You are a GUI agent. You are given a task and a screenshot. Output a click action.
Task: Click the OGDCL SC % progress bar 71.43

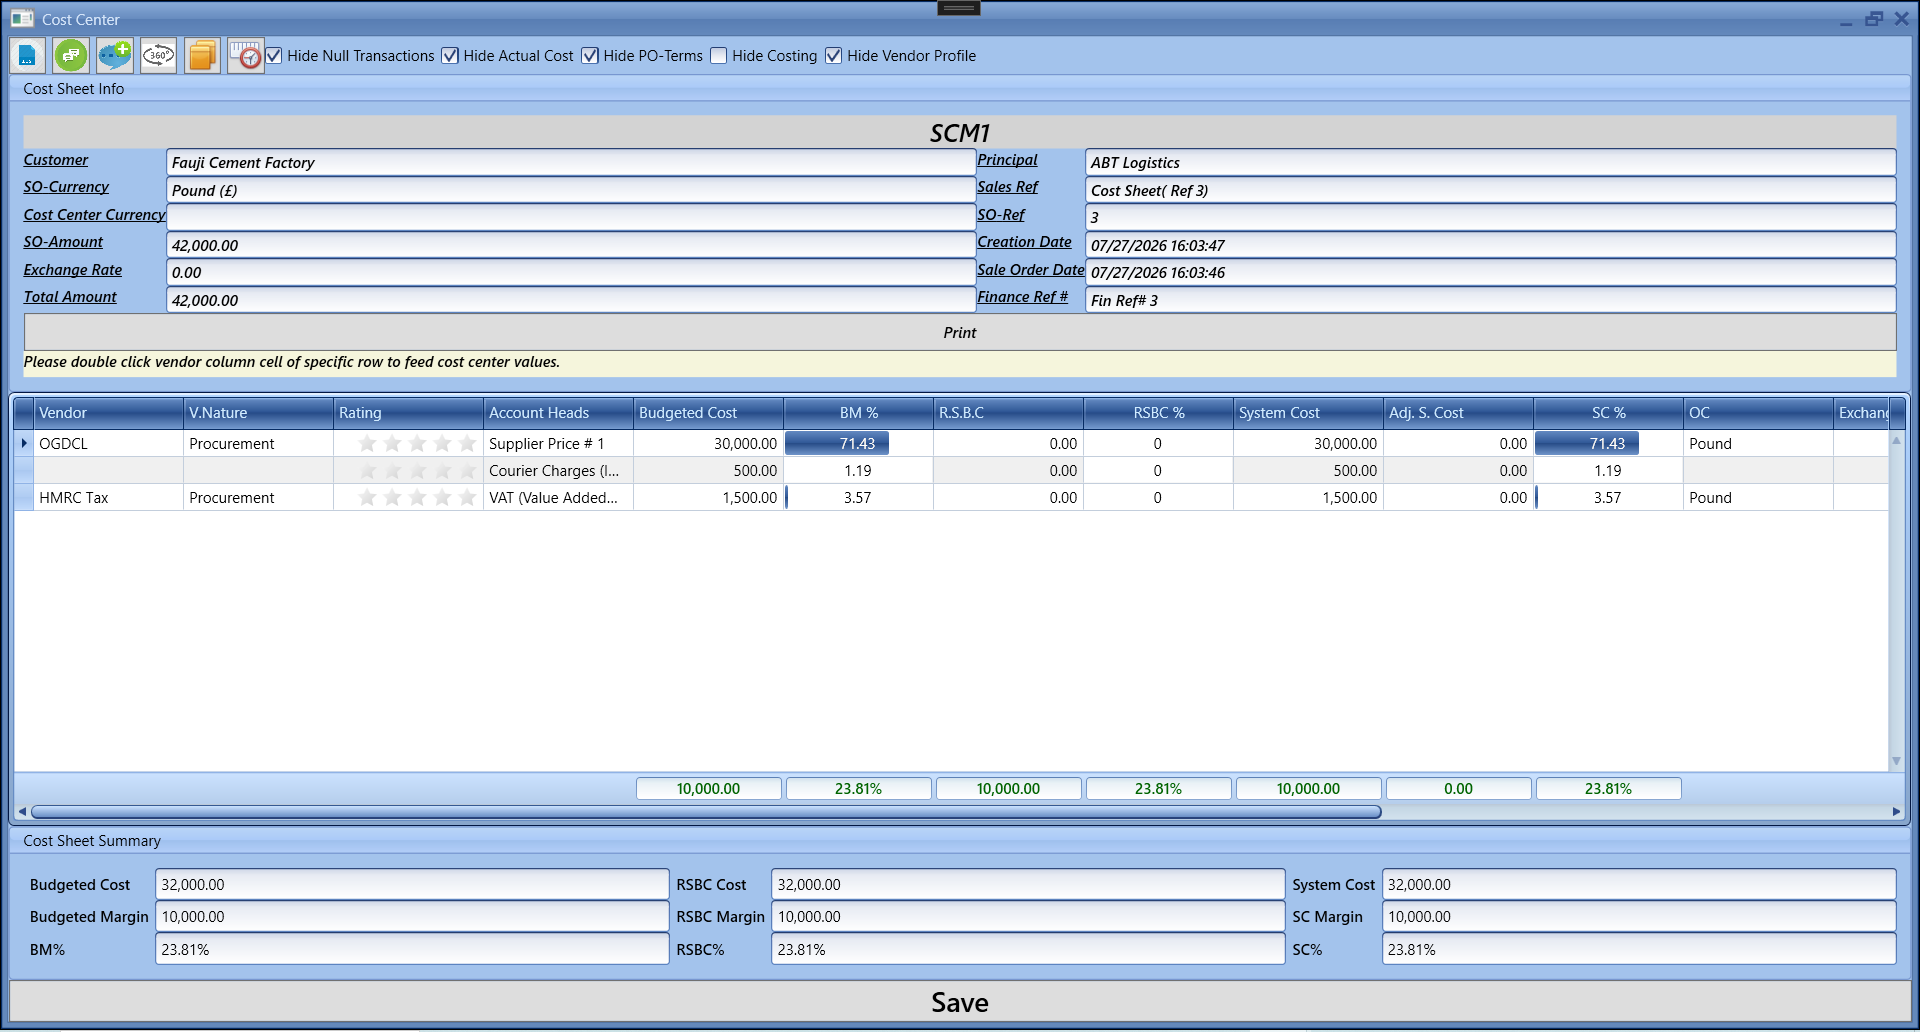[1587, 443]
